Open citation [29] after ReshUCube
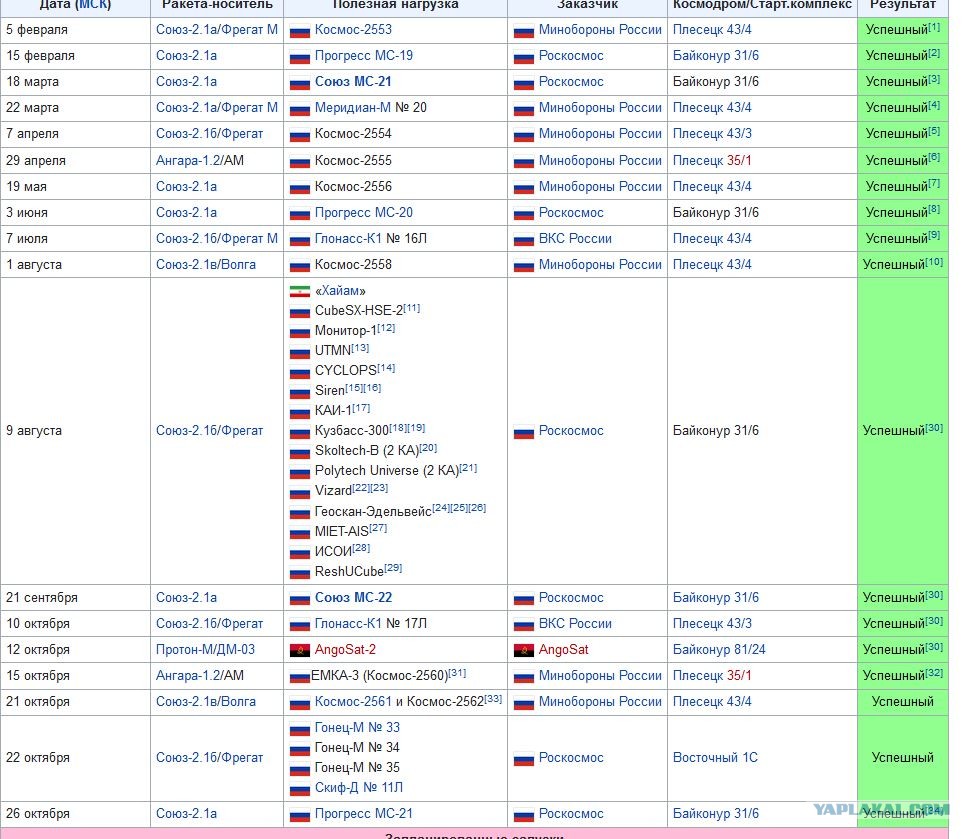The image size is (976, 839). click(x=393, y=568)
